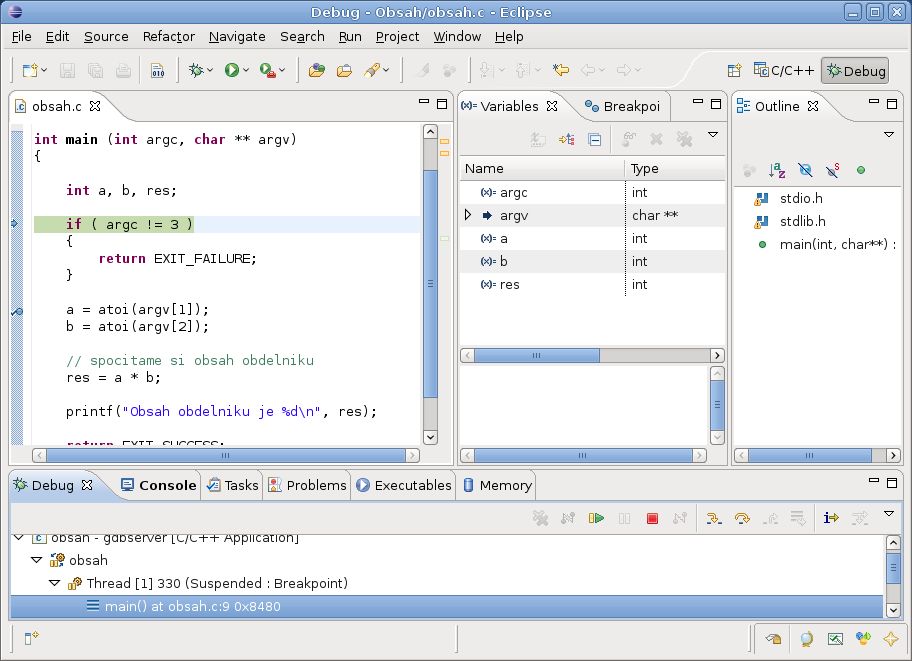Open the Debug launch dropdown arrow
This screenshot has height=661, width=912.
[210, 70]
